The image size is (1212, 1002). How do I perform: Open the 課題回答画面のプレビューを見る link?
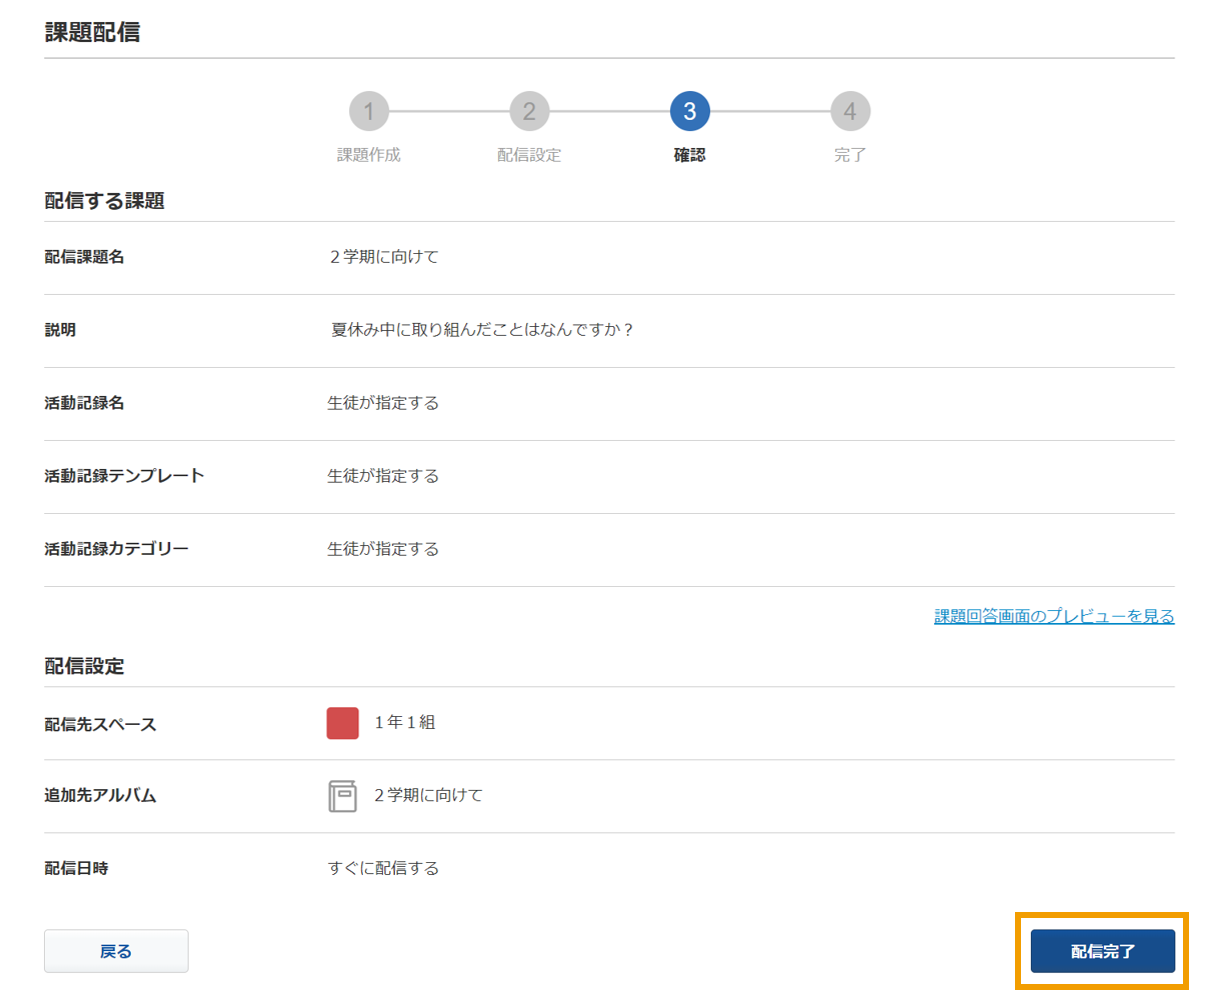[x=1053, y=616]
